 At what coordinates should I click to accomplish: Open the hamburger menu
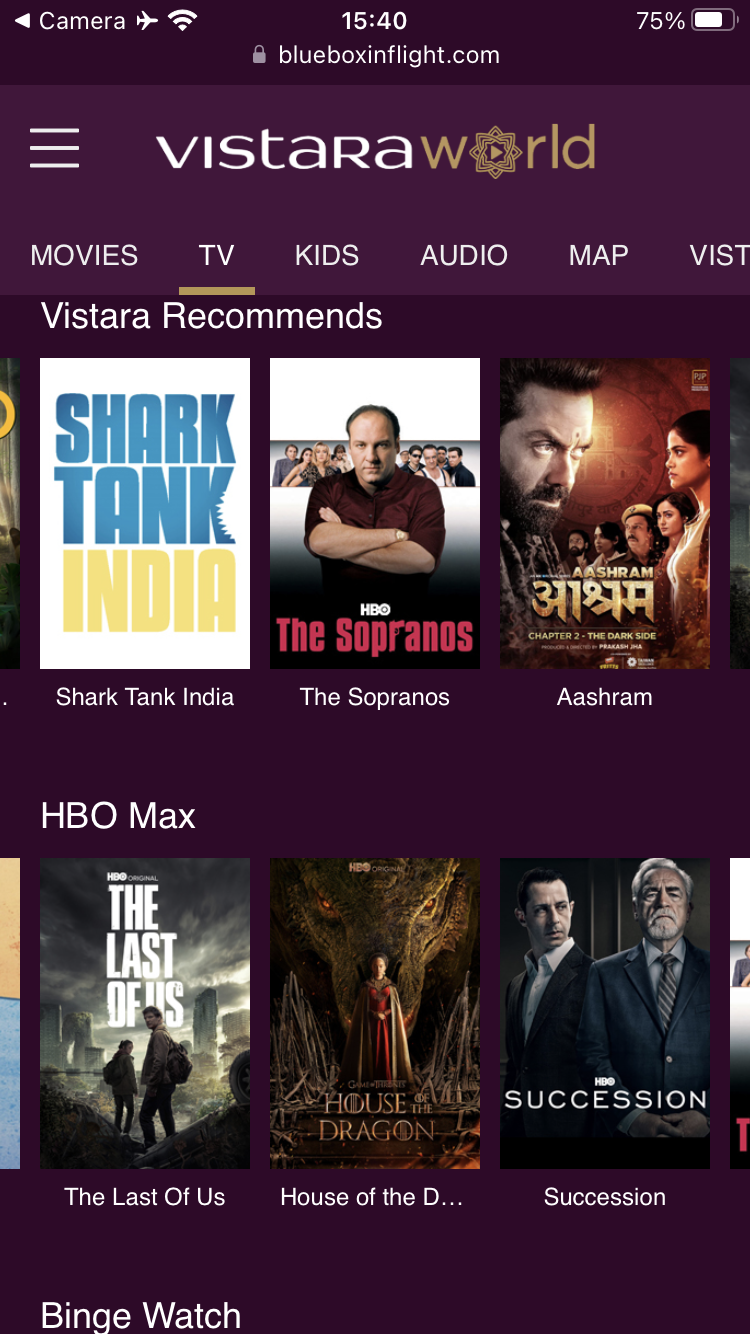click(x=54, y=148)
